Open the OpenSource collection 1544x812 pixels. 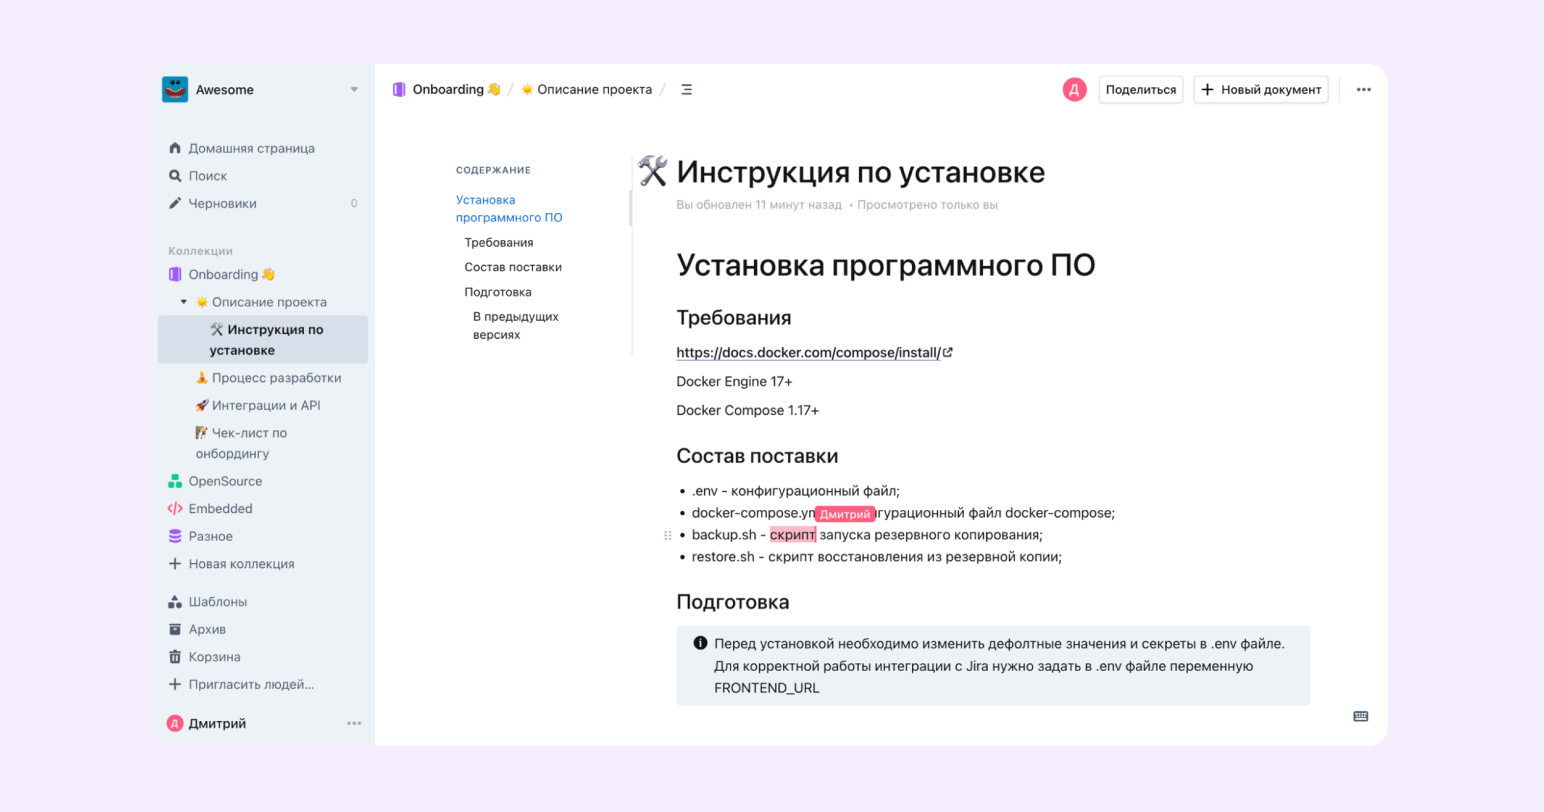tap(225, 481)
